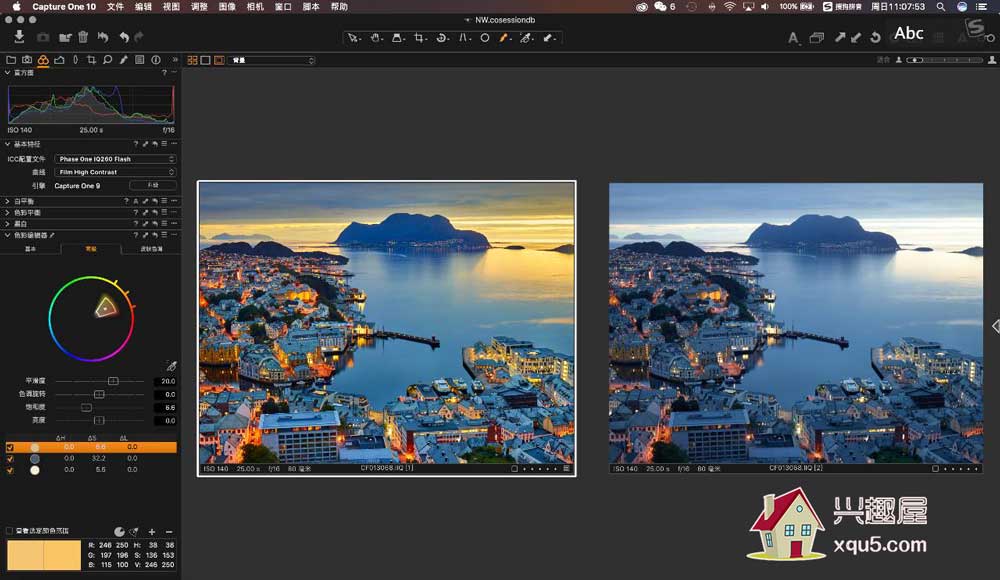Viewport: 1000px width, 580px height.
Task: Open the ICC profile Phase One IQ260 dropdown
Action: (115, 159)
